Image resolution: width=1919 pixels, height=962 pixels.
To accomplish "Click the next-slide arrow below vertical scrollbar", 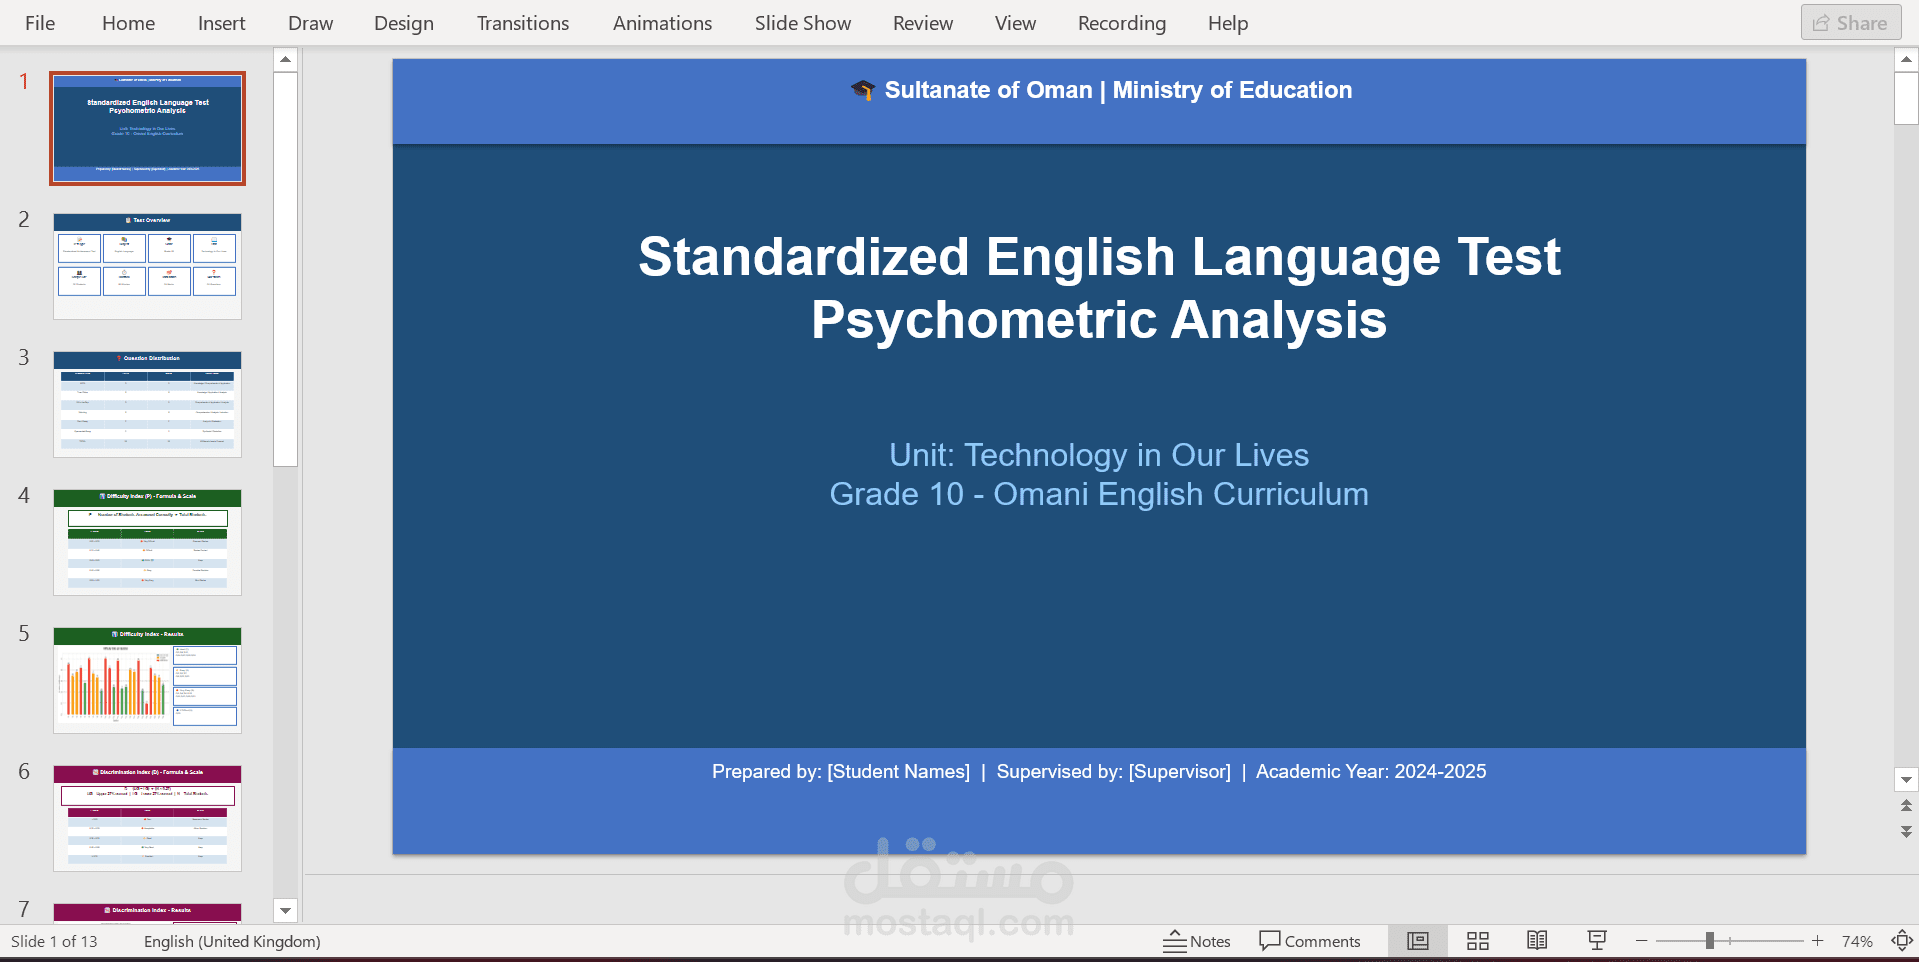I will (1905, 831).
